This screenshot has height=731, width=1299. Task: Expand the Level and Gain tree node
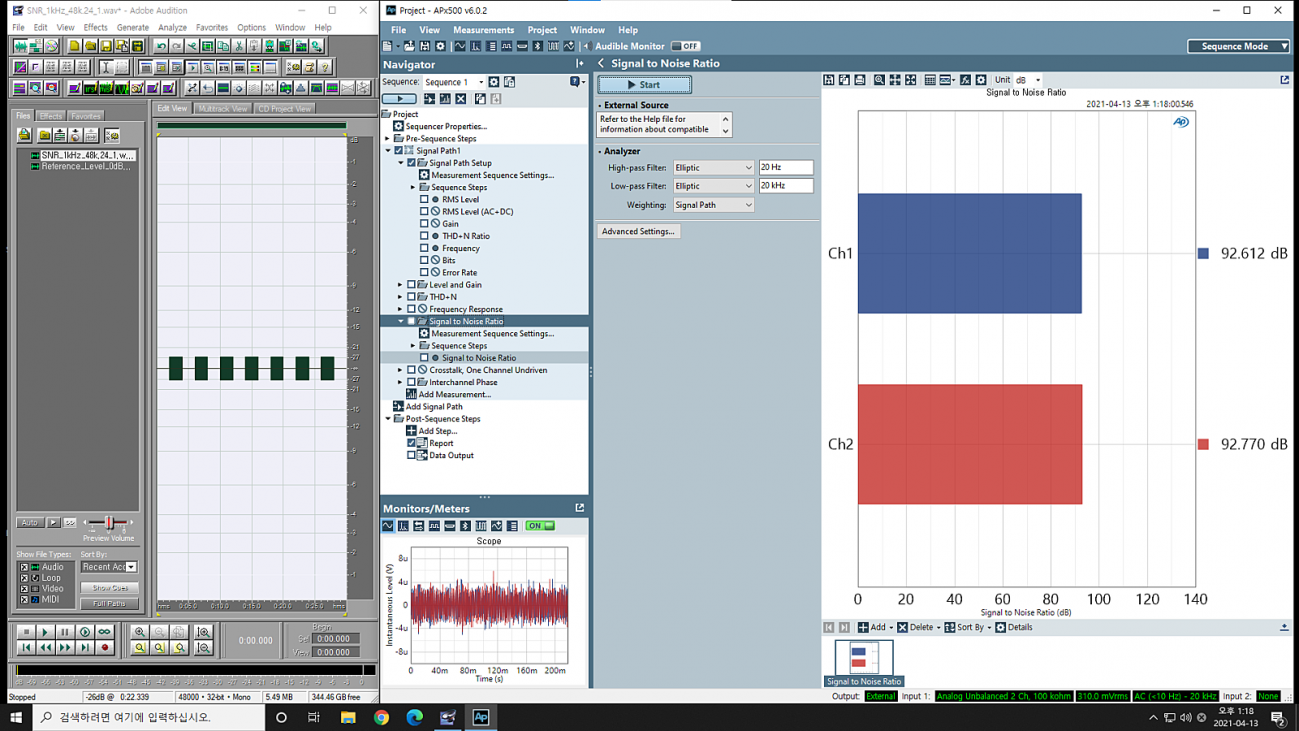(400, 285)
